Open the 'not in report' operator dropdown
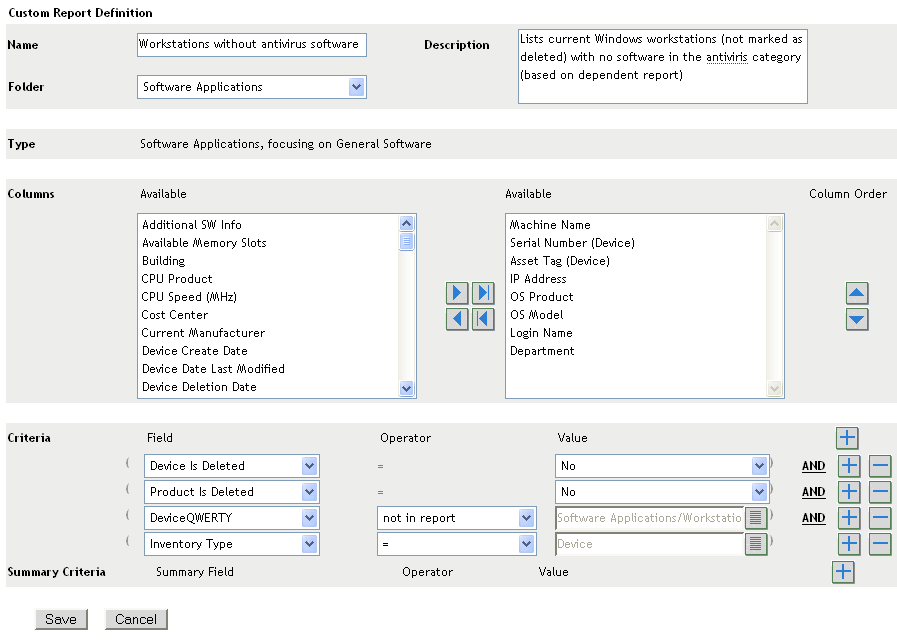This screenshot has width=897, height=644. pos(527,518)
